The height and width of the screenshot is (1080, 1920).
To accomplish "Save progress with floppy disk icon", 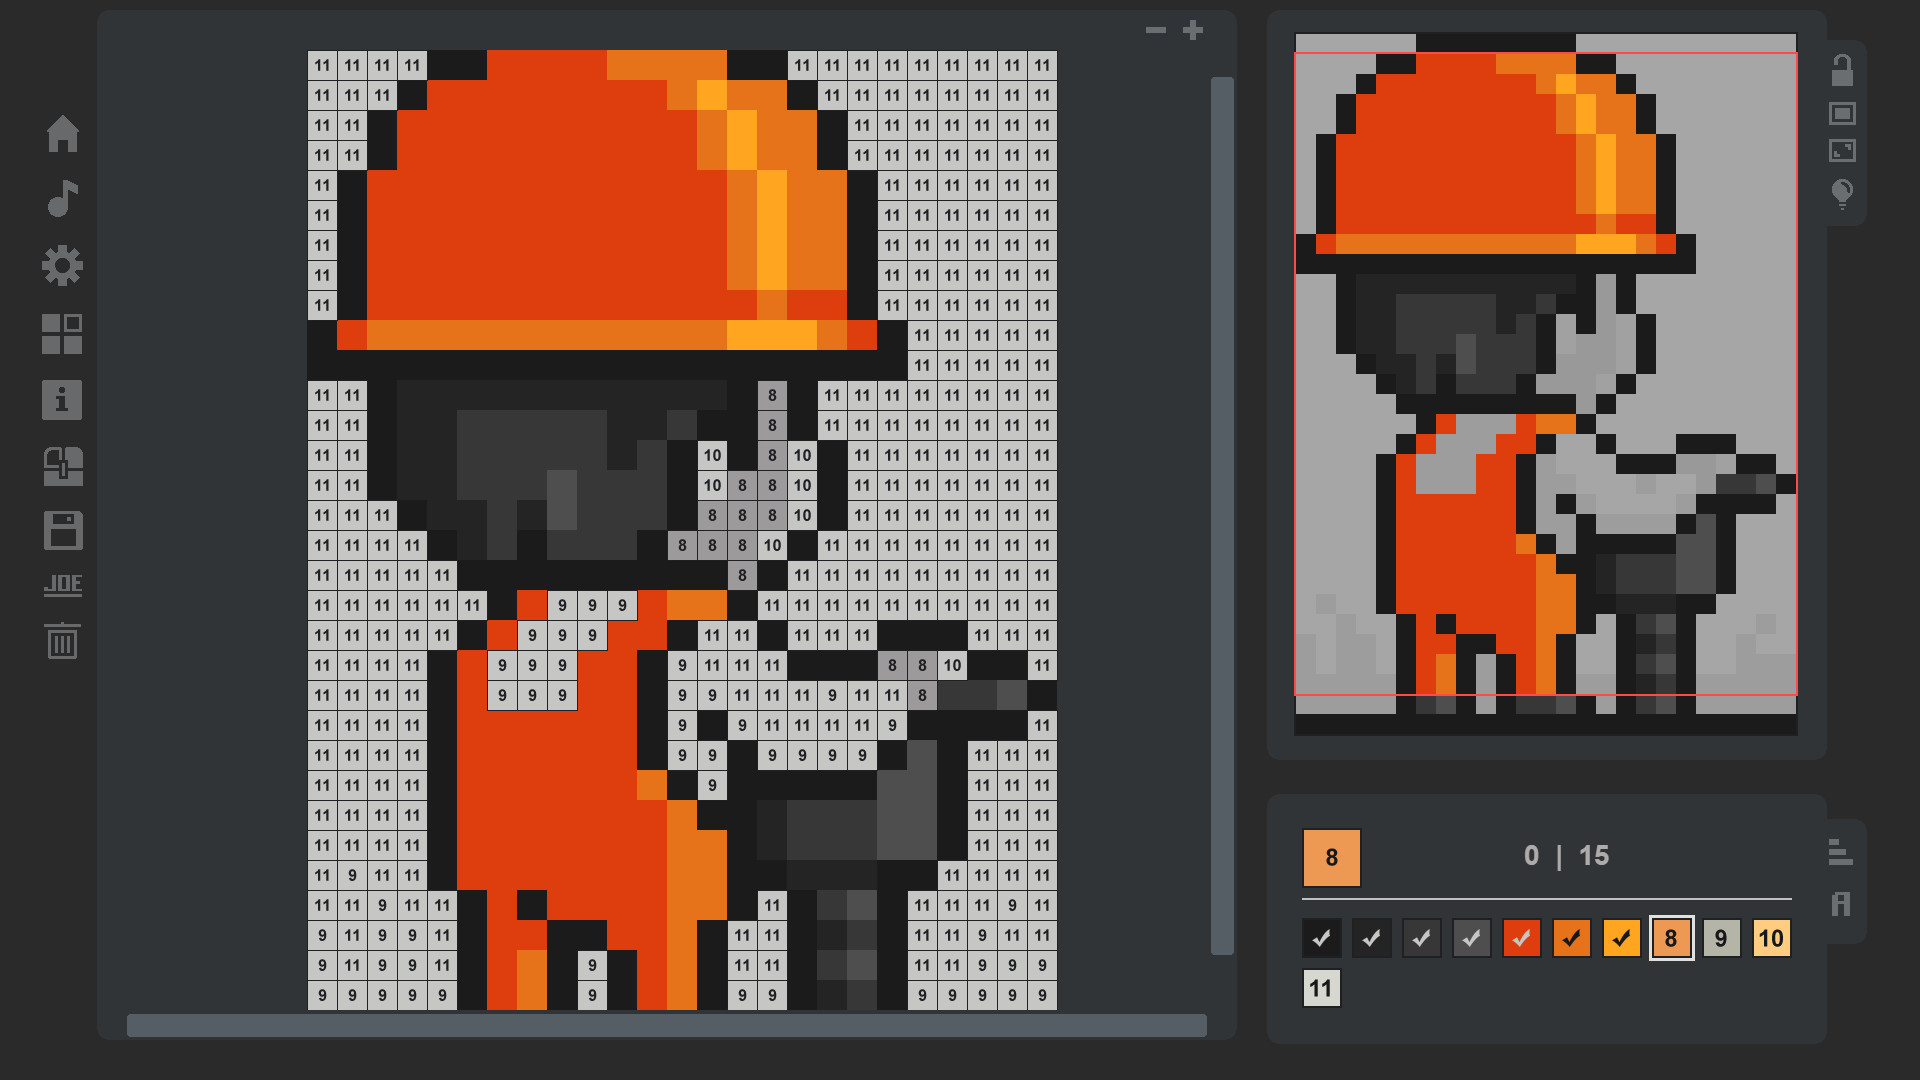I will coord(62,531).
